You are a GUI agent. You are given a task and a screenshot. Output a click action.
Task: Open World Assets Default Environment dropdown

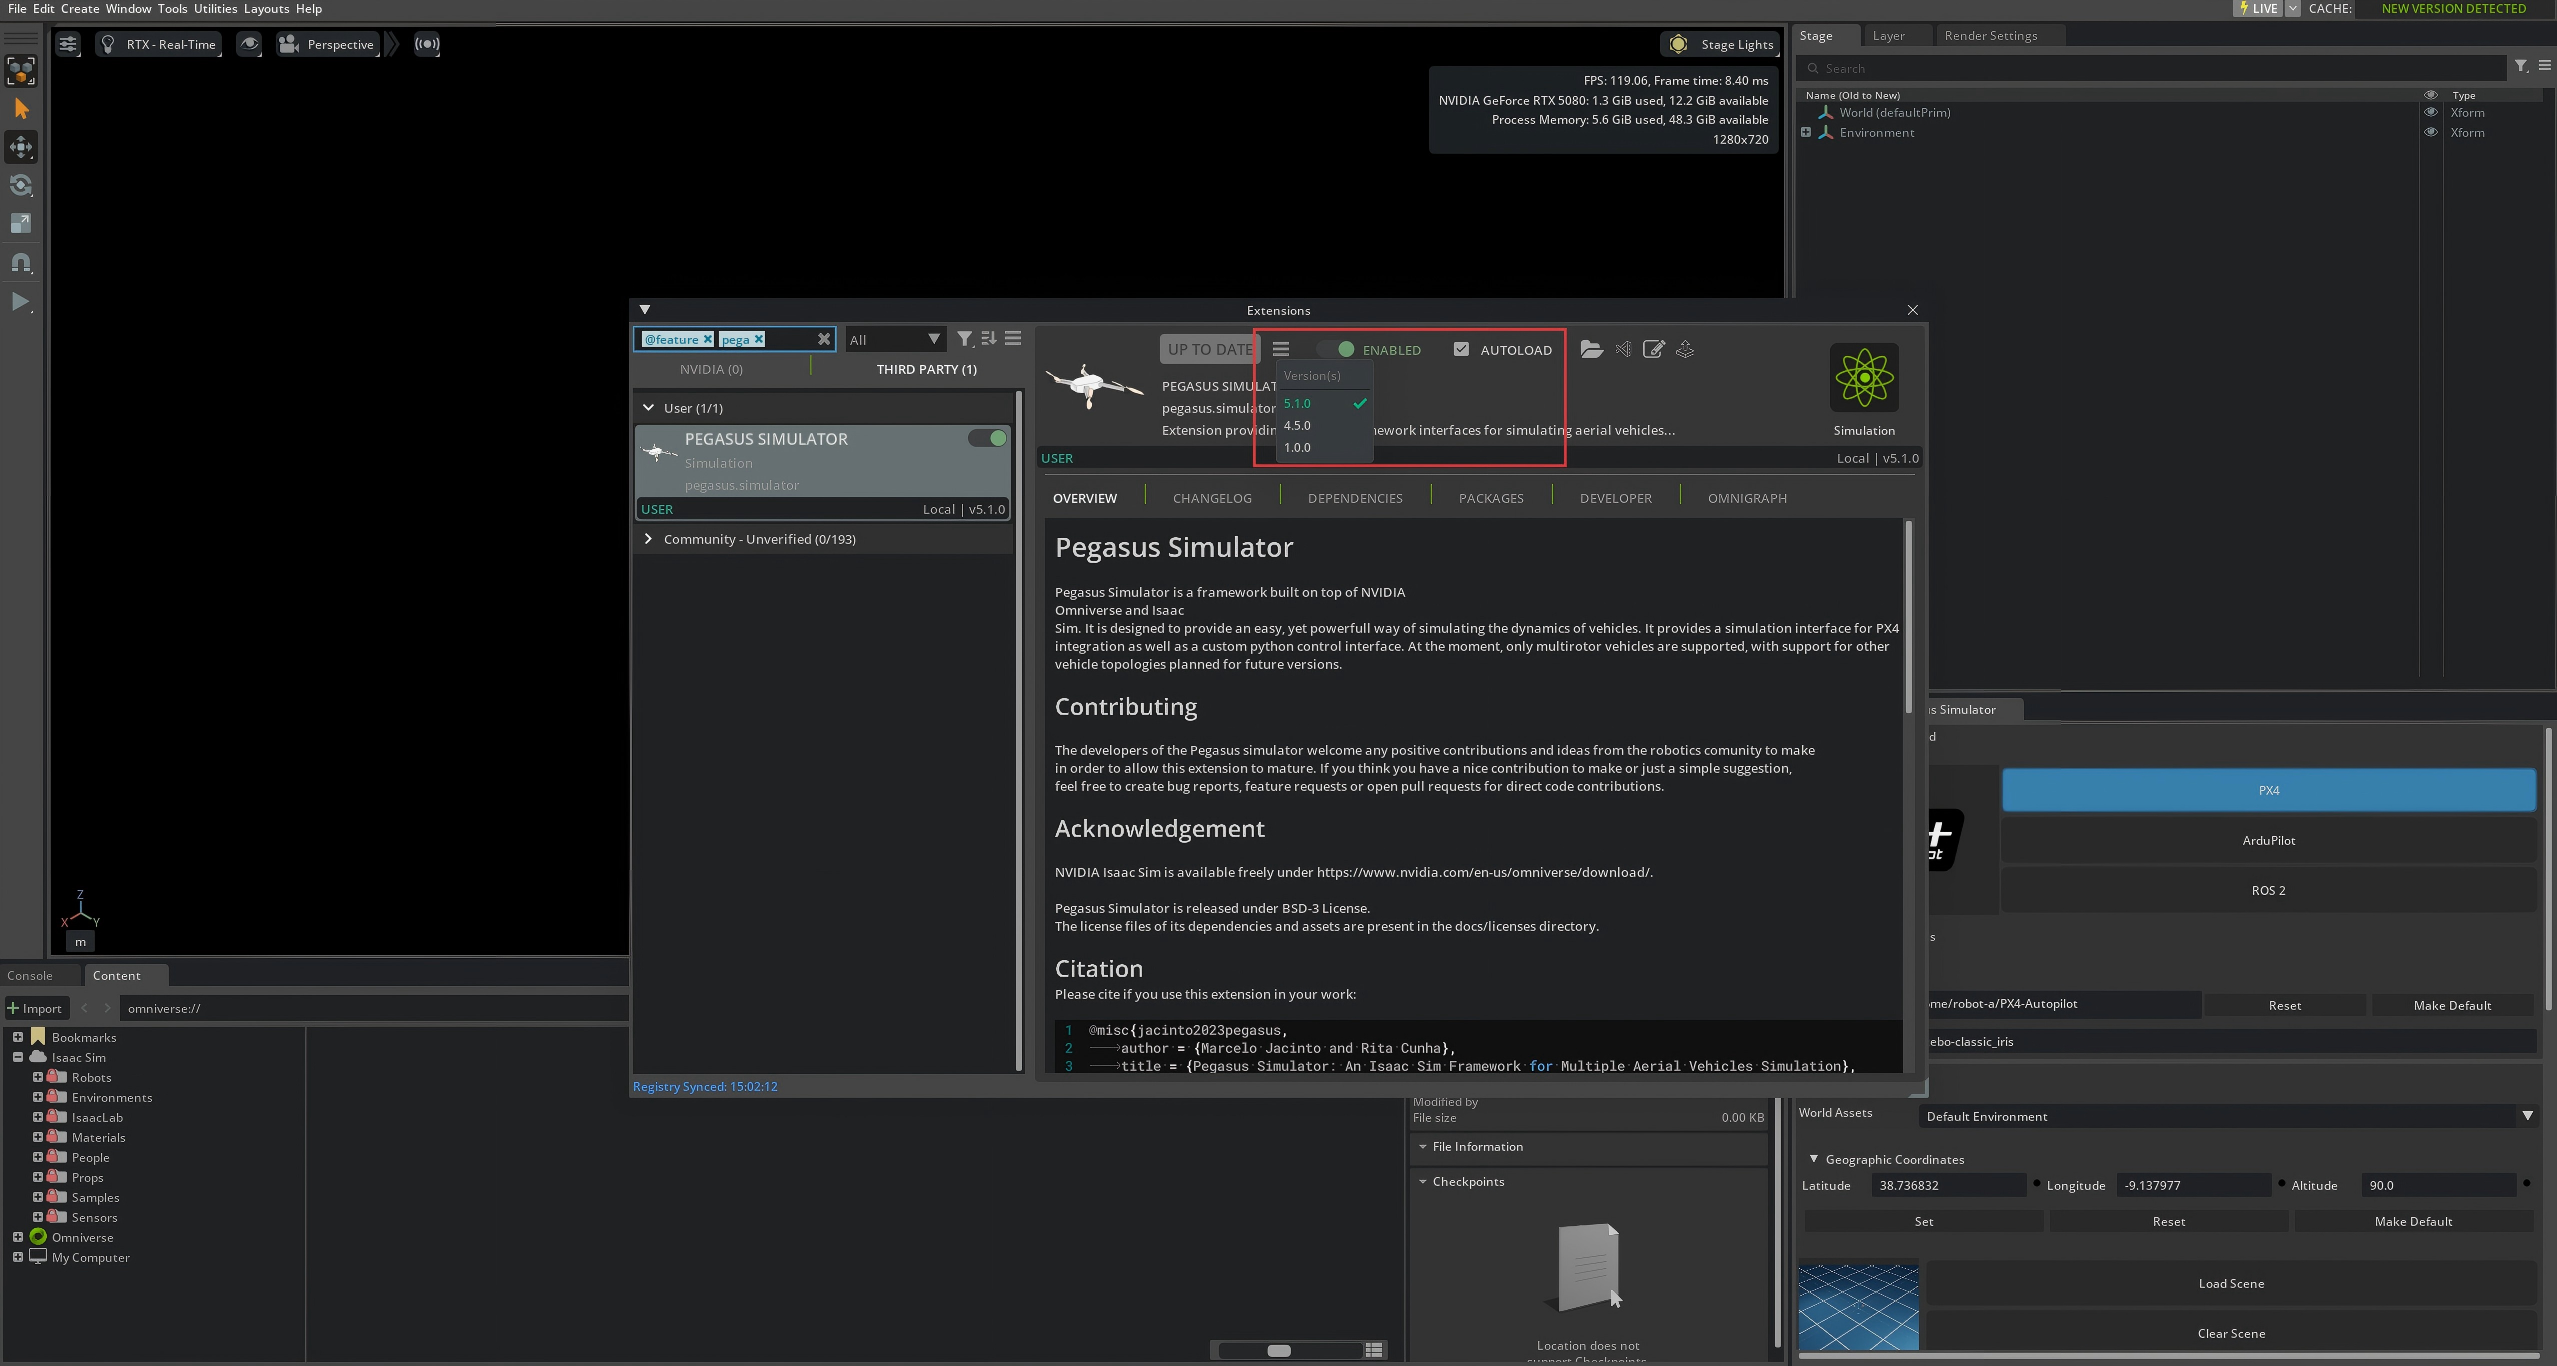point(2227,1116)
